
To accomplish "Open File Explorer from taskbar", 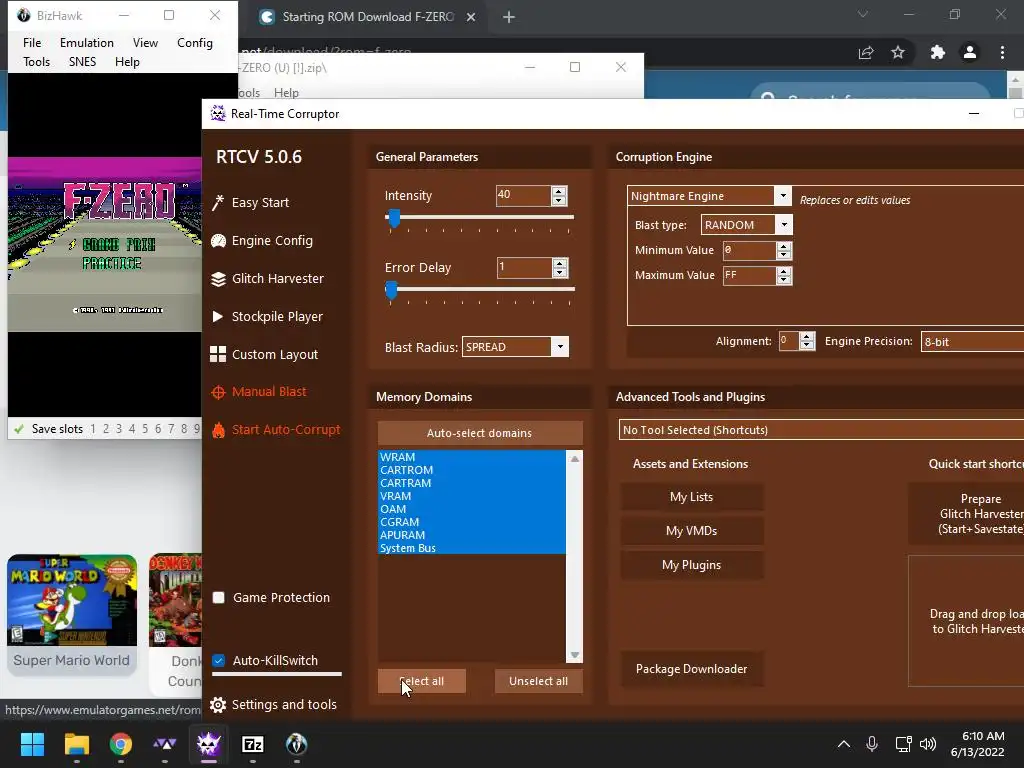I will click(x=76, y=744).
